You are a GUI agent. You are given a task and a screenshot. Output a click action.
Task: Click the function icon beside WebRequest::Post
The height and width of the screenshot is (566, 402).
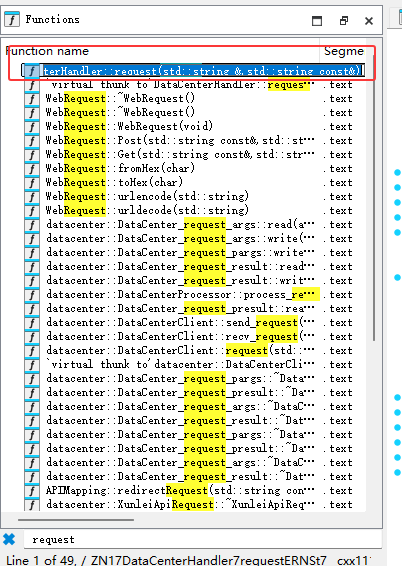click(32, 140)
